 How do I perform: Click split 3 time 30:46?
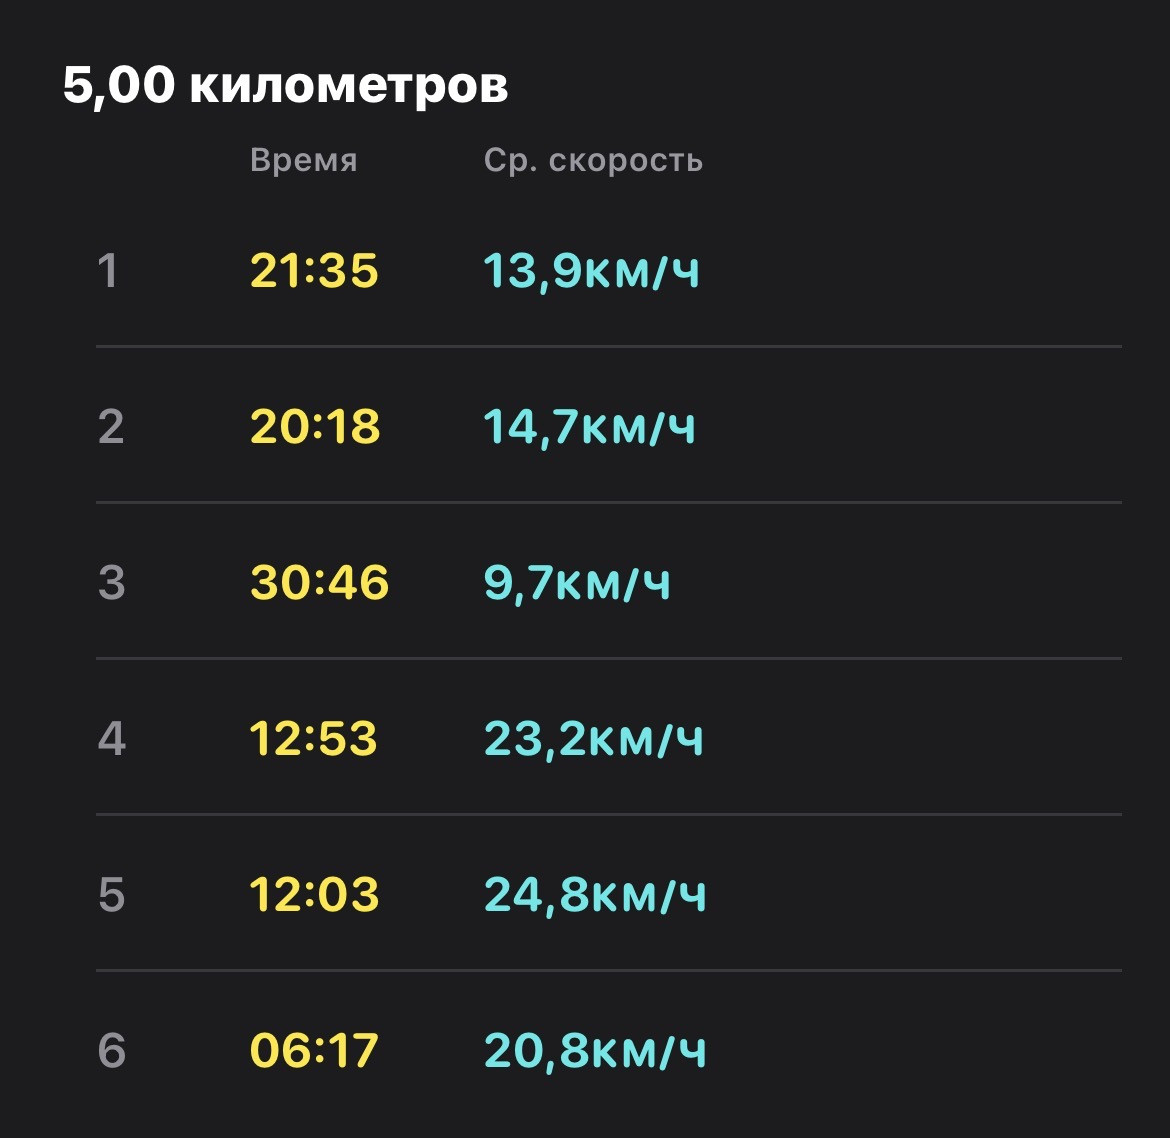pyautogui.click(x=319, y=582)
